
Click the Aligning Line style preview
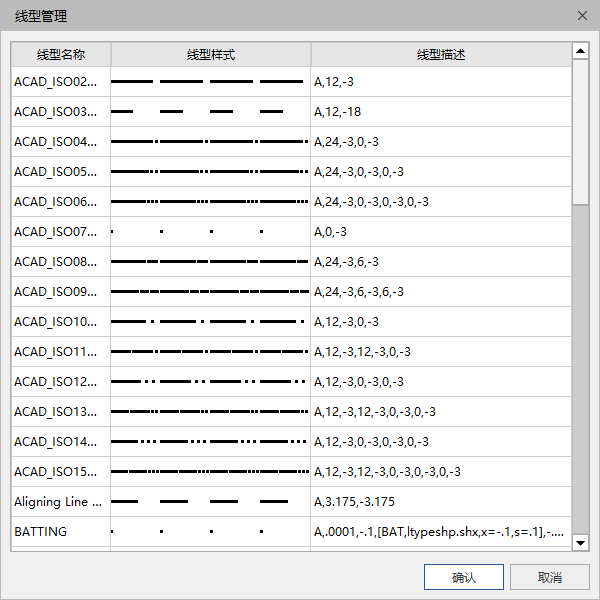[x=210, y=502]
